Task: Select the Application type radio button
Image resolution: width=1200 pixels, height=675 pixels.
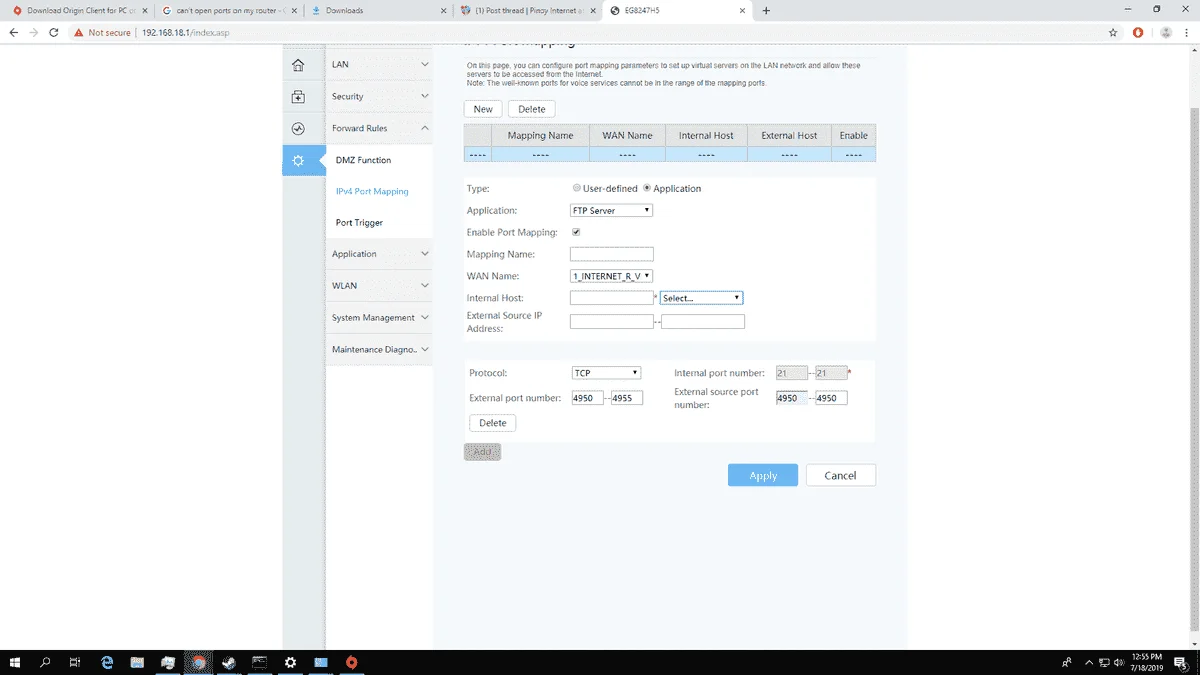Action: 647,188
